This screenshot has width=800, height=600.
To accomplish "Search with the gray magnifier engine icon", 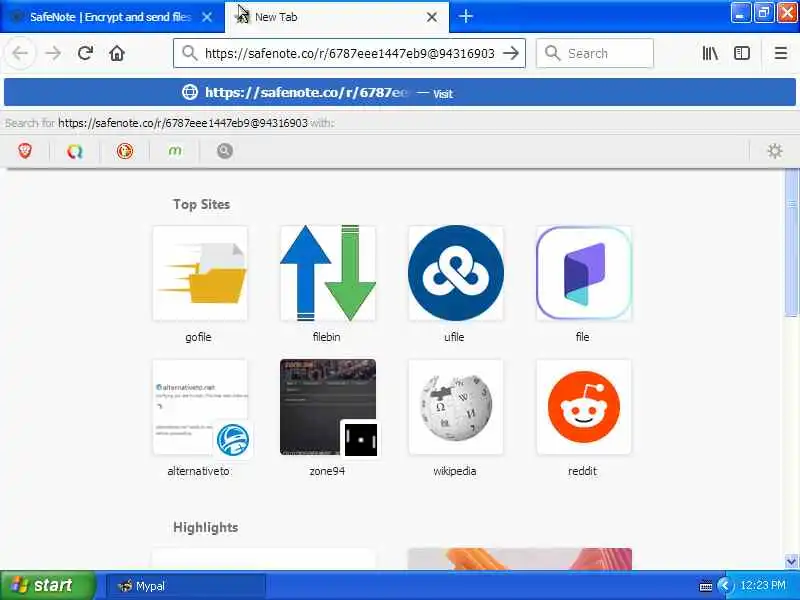I will click(224, 151).
